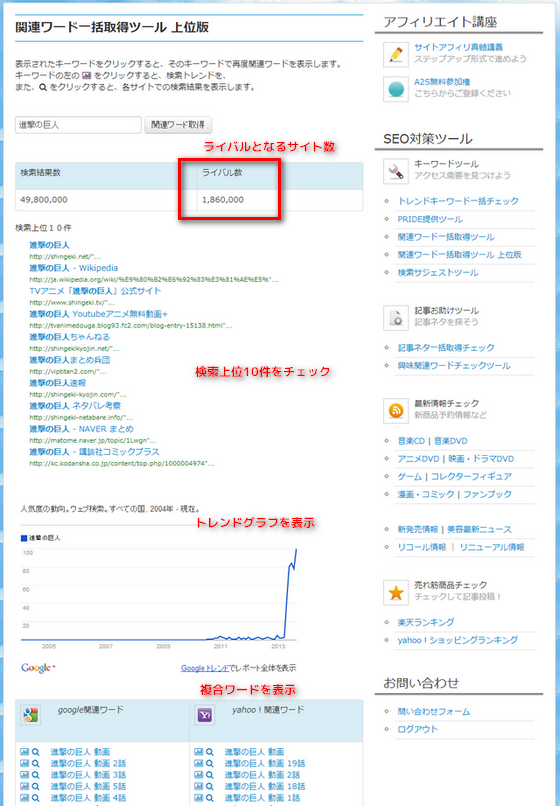Screen dimensions: 560x806
Task: Open trend icon for google row 動画 5話
Action: 24,786
